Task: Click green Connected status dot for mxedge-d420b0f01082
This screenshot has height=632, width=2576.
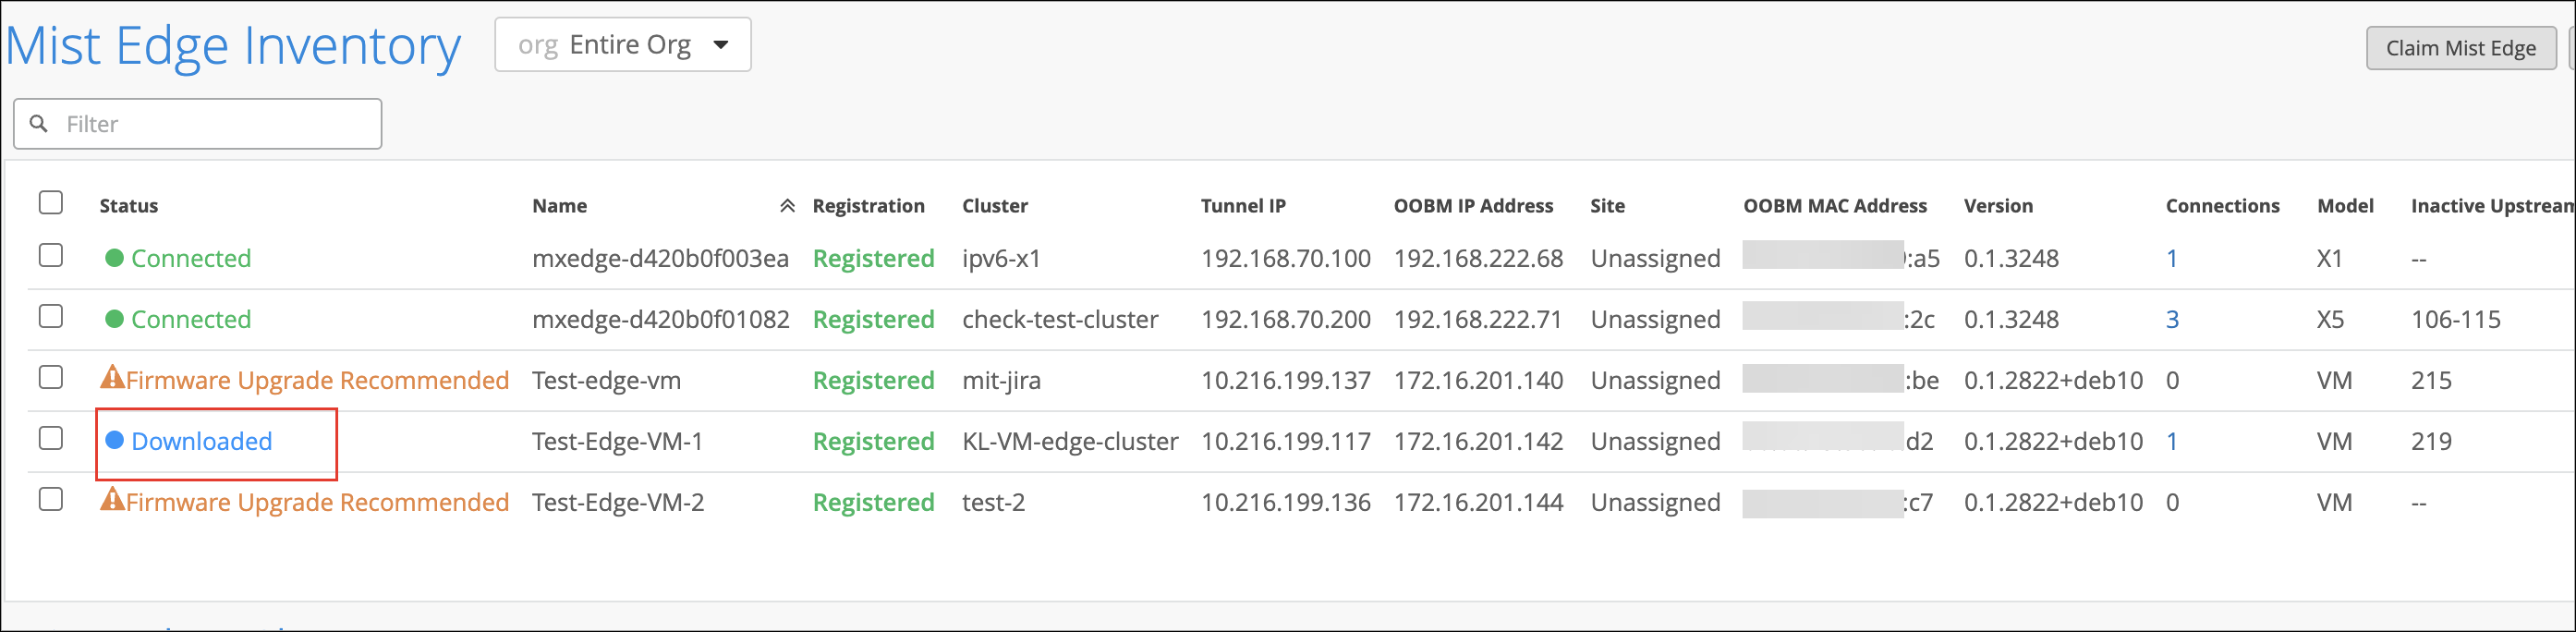Action: [x=115, y=319]
